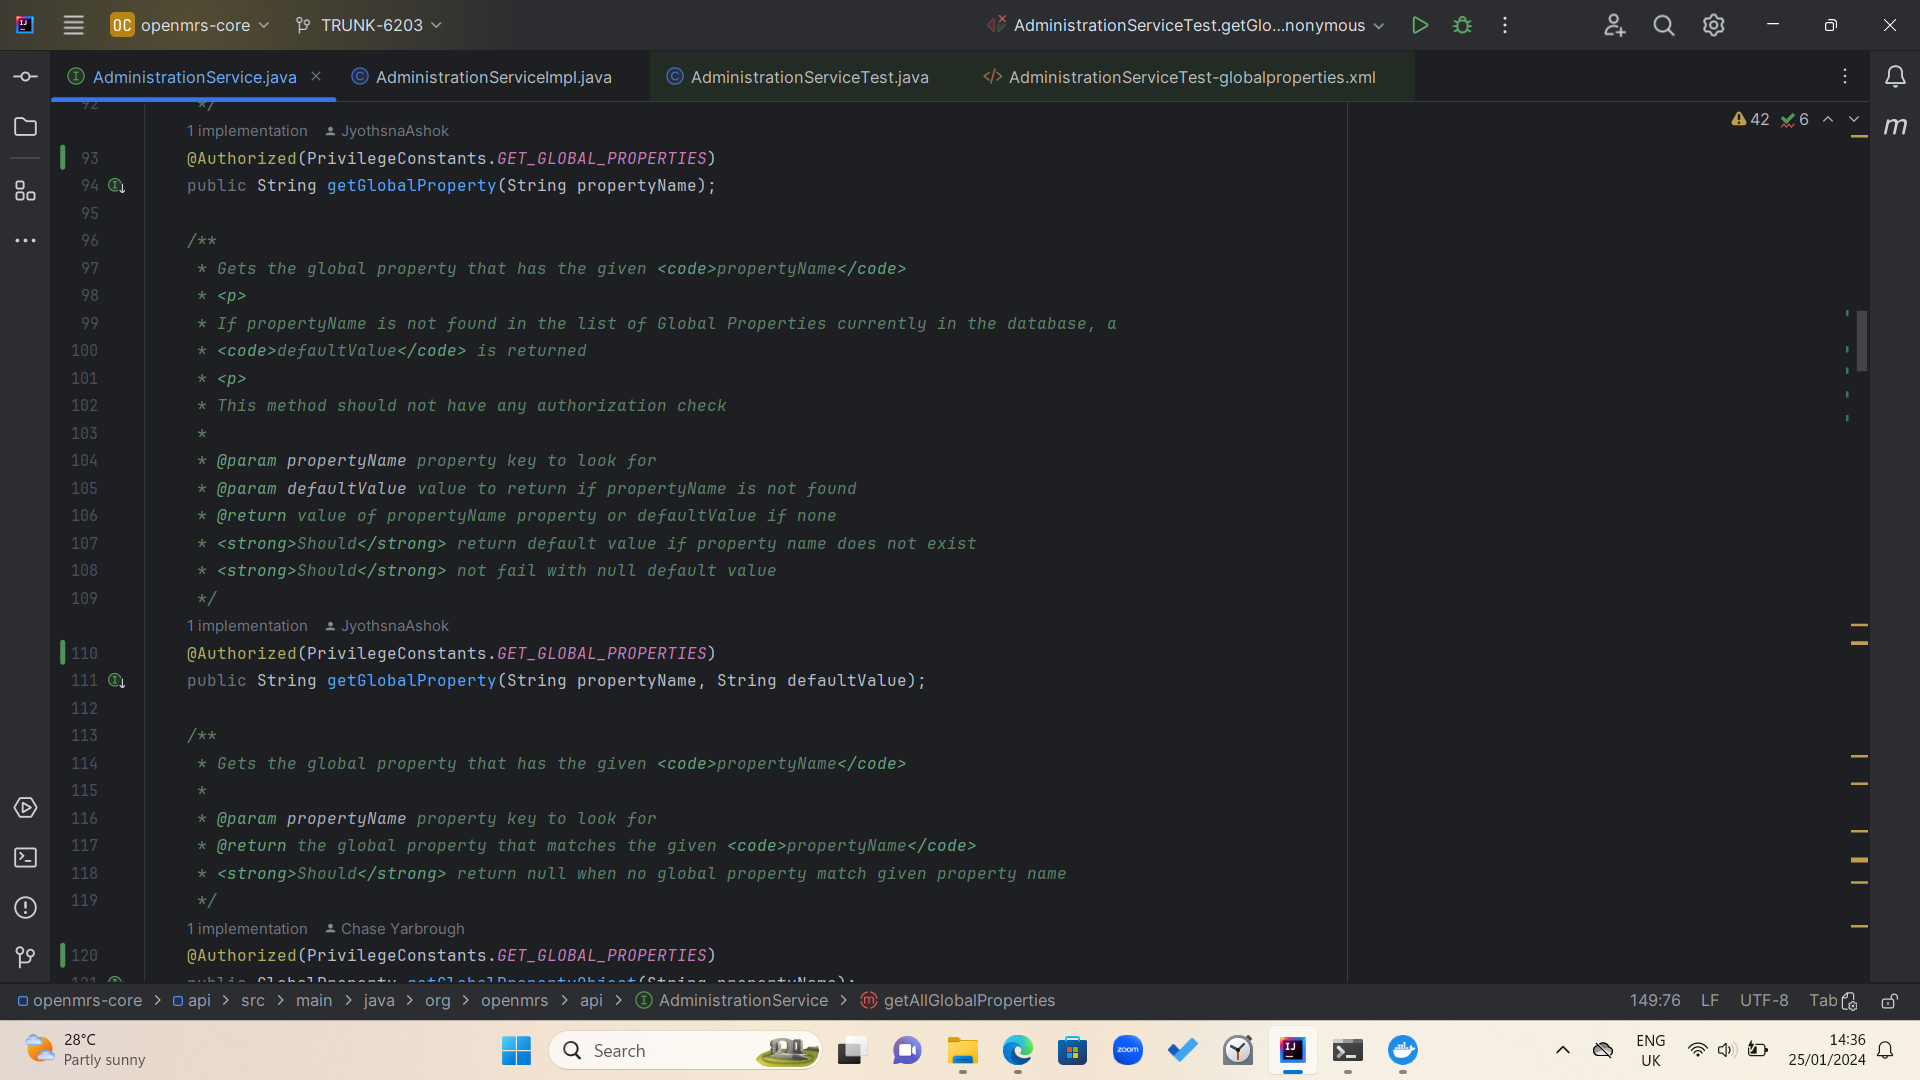
Task: Click the editor vertical scrollbar thumb
Action: coord(1862,341)
